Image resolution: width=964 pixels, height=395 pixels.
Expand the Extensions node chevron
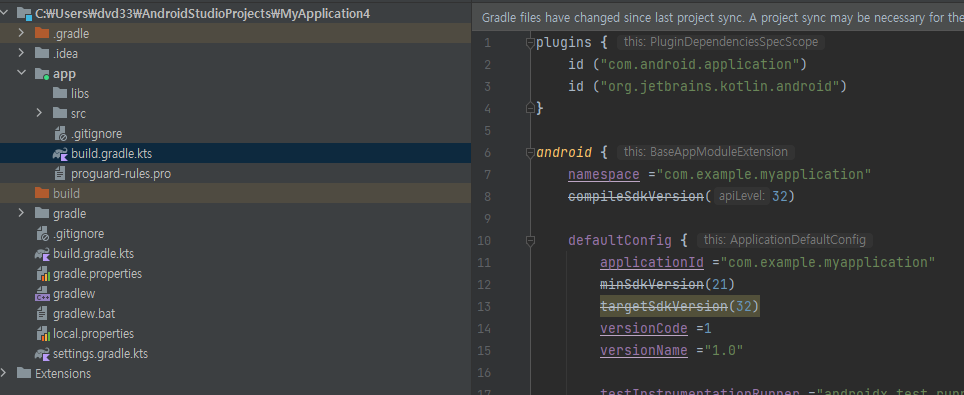4,373
